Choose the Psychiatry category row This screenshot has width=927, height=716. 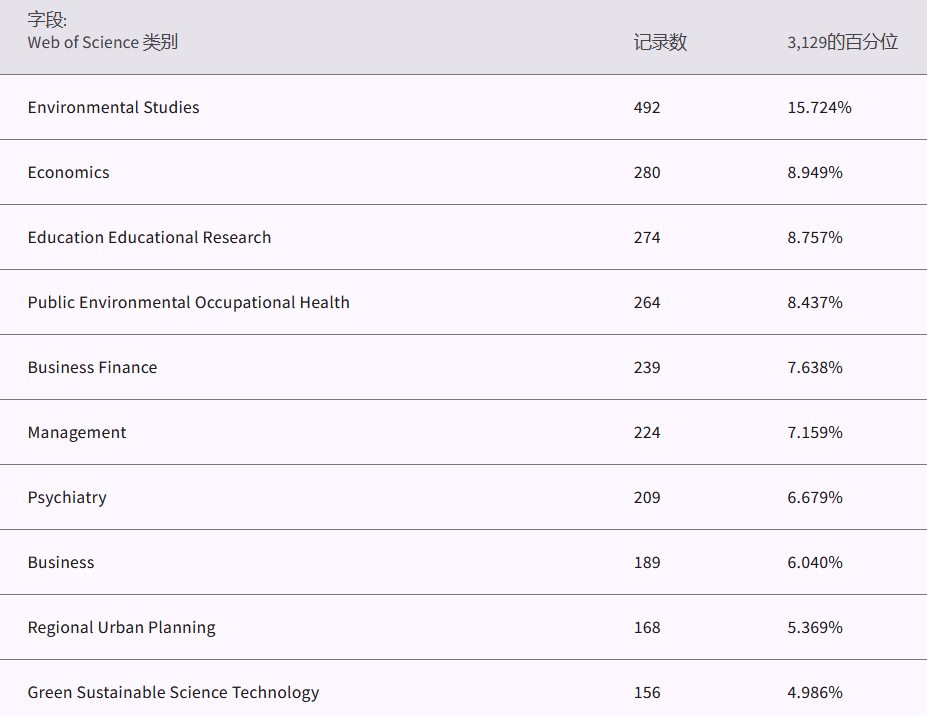(67, 498)
